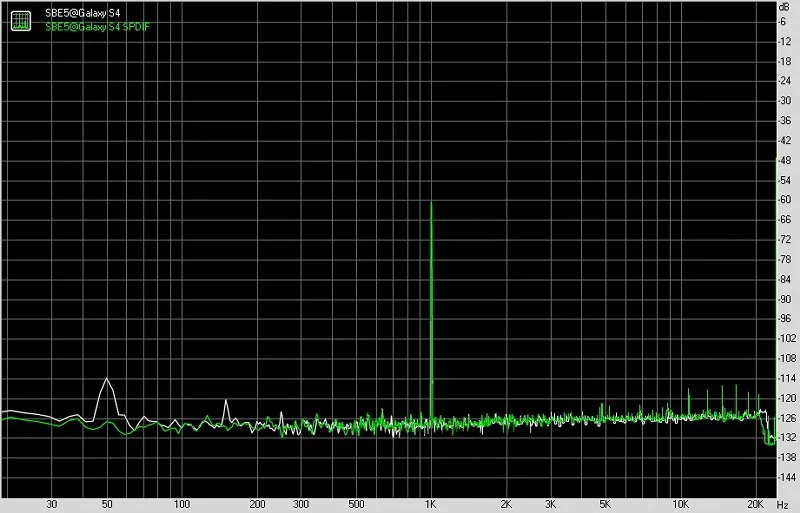The image size is (800, 513).
Task: Click the -96 dB scale label
Action: (785, 319)
